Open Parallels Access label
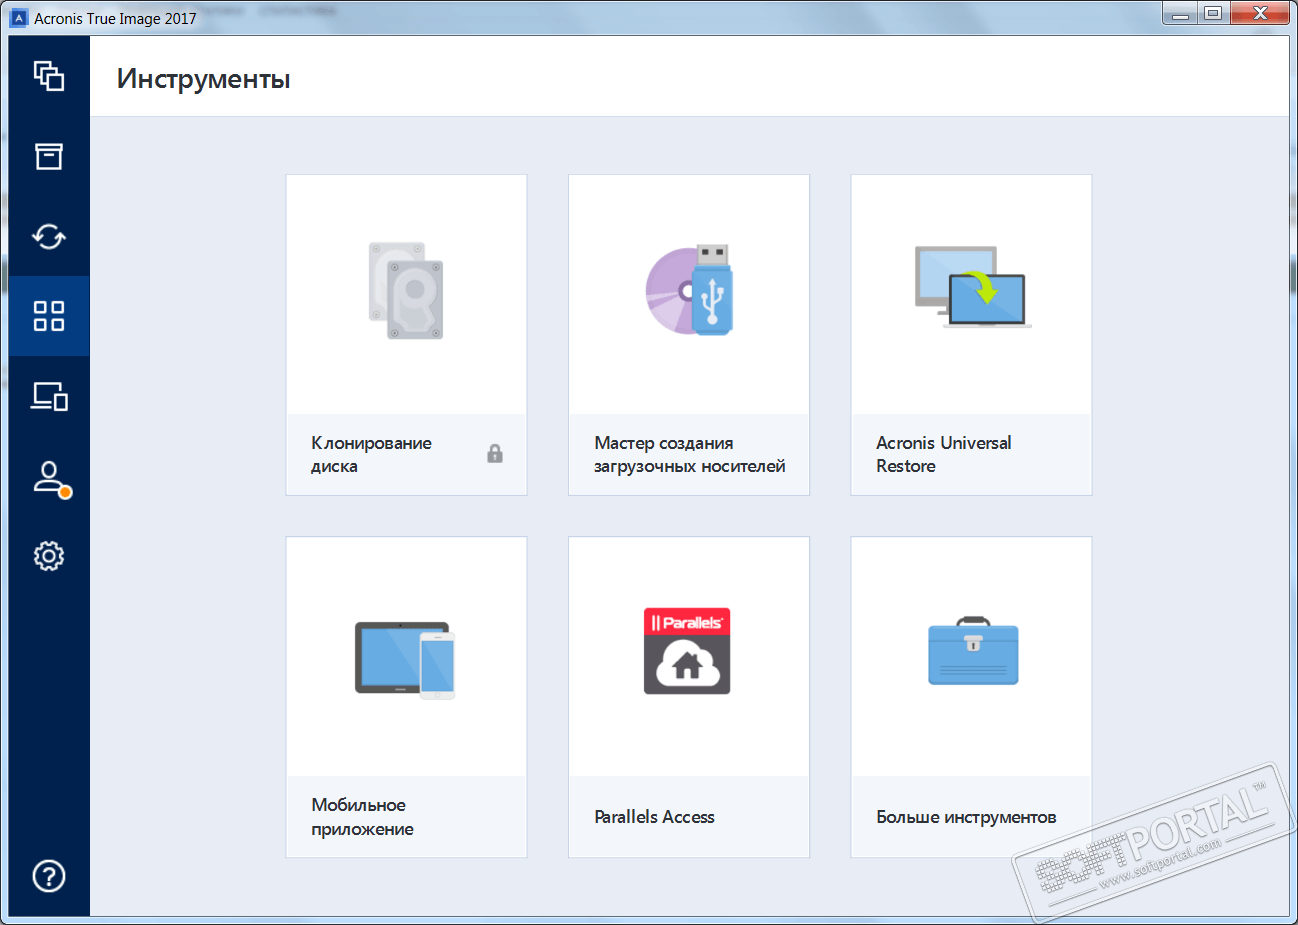 pos(654,817)
